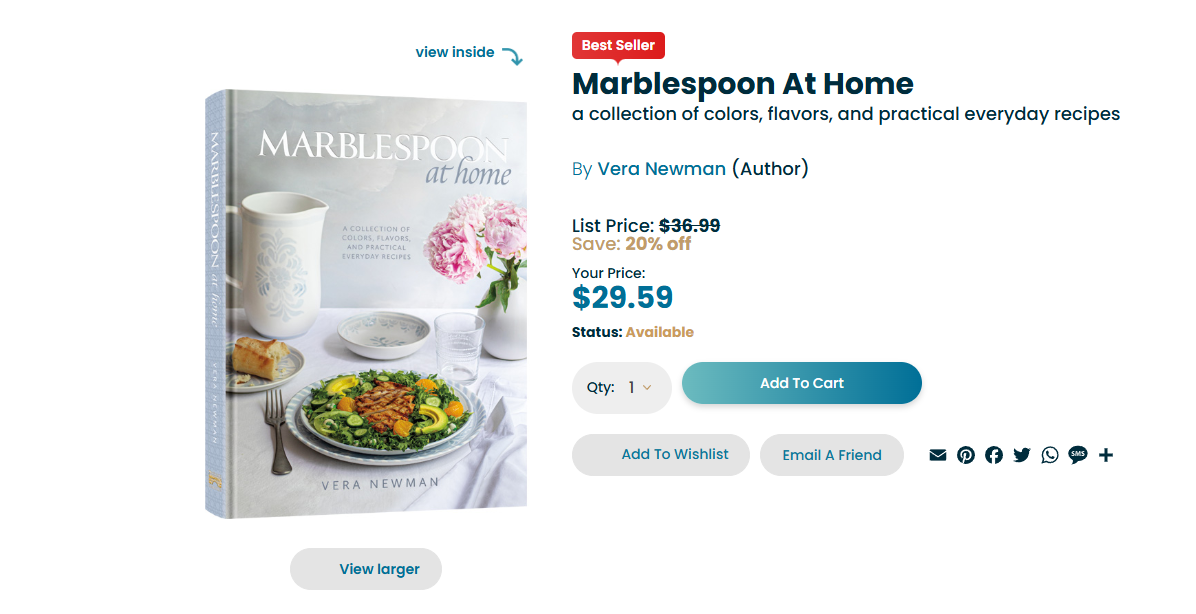Share this book via email icon
The height and width of the screenshot is (614, 1196).
[937, 455]
